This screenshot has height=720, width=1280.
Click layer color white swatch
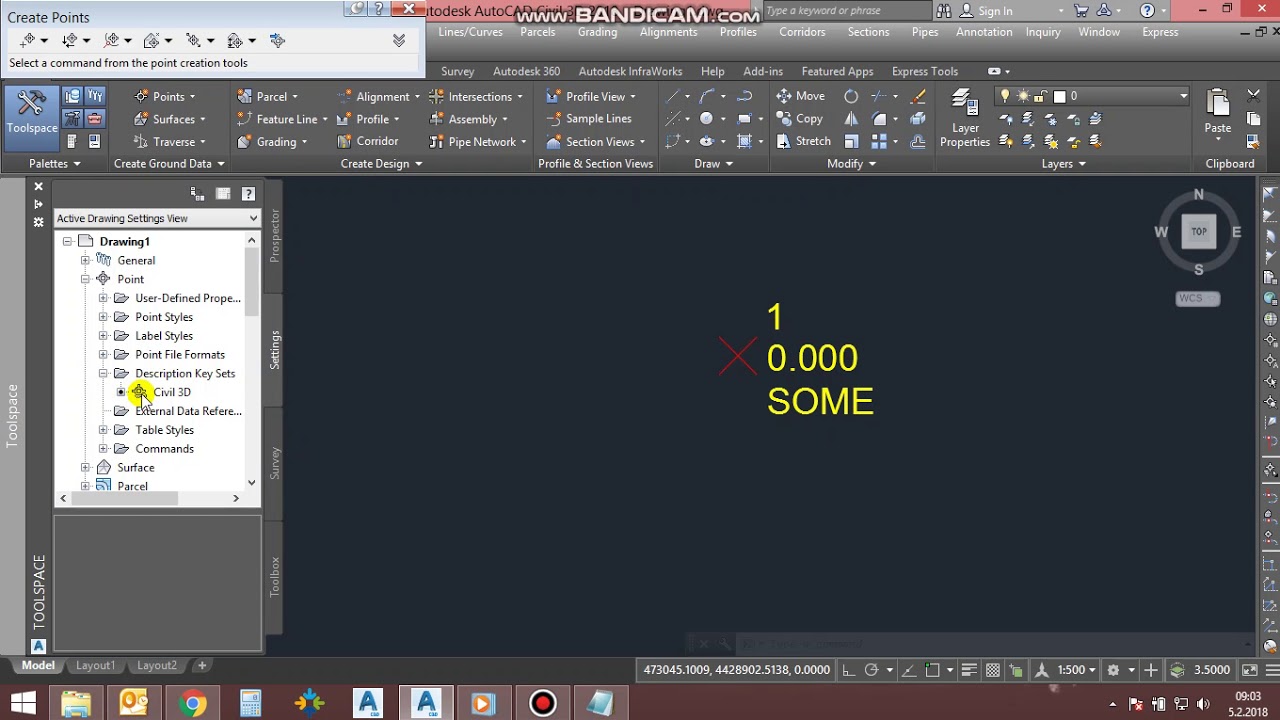click(x=1059, y=96)
